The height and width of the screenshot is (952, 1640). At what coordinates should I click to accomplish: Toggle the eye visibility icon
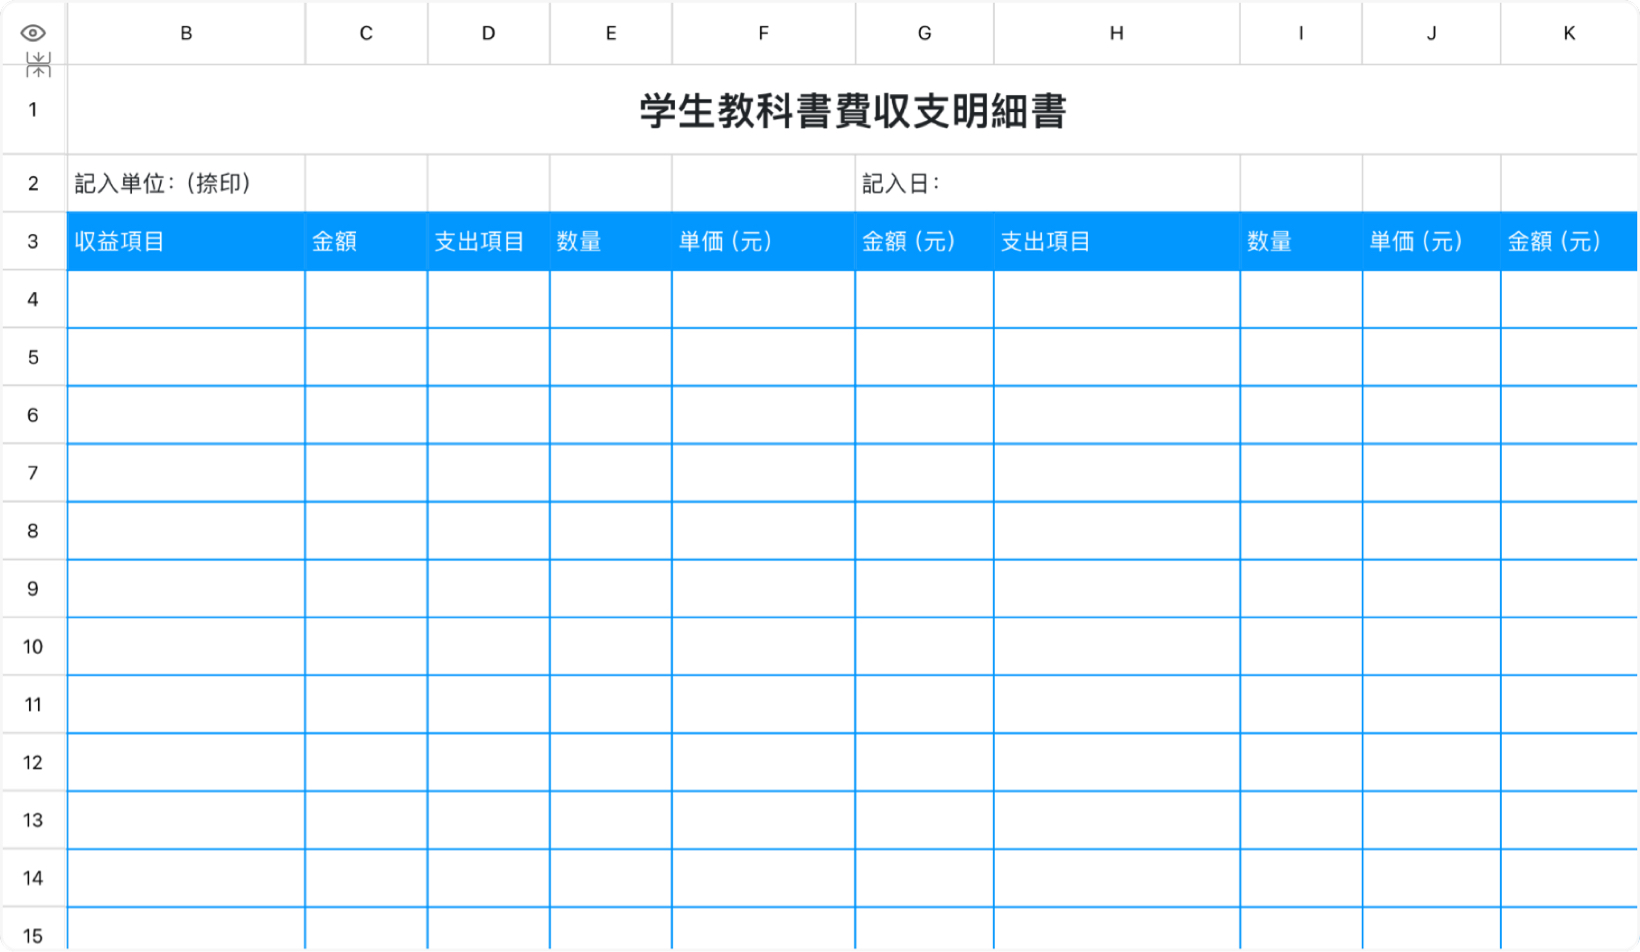(x=33, y=33)
